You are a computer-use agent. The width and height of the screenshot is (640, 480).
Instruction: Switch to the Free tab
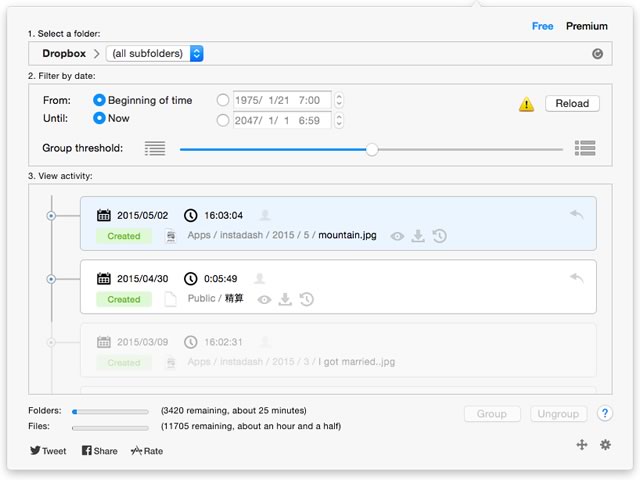click(542, 26)
